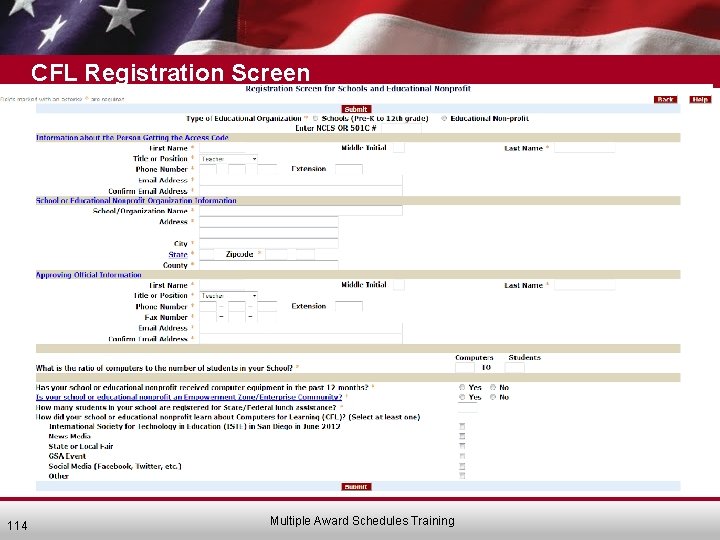This screenshot has width=720, height=540.
Task: Select No for received computer equipment
Action: click(x=493, y=388)
